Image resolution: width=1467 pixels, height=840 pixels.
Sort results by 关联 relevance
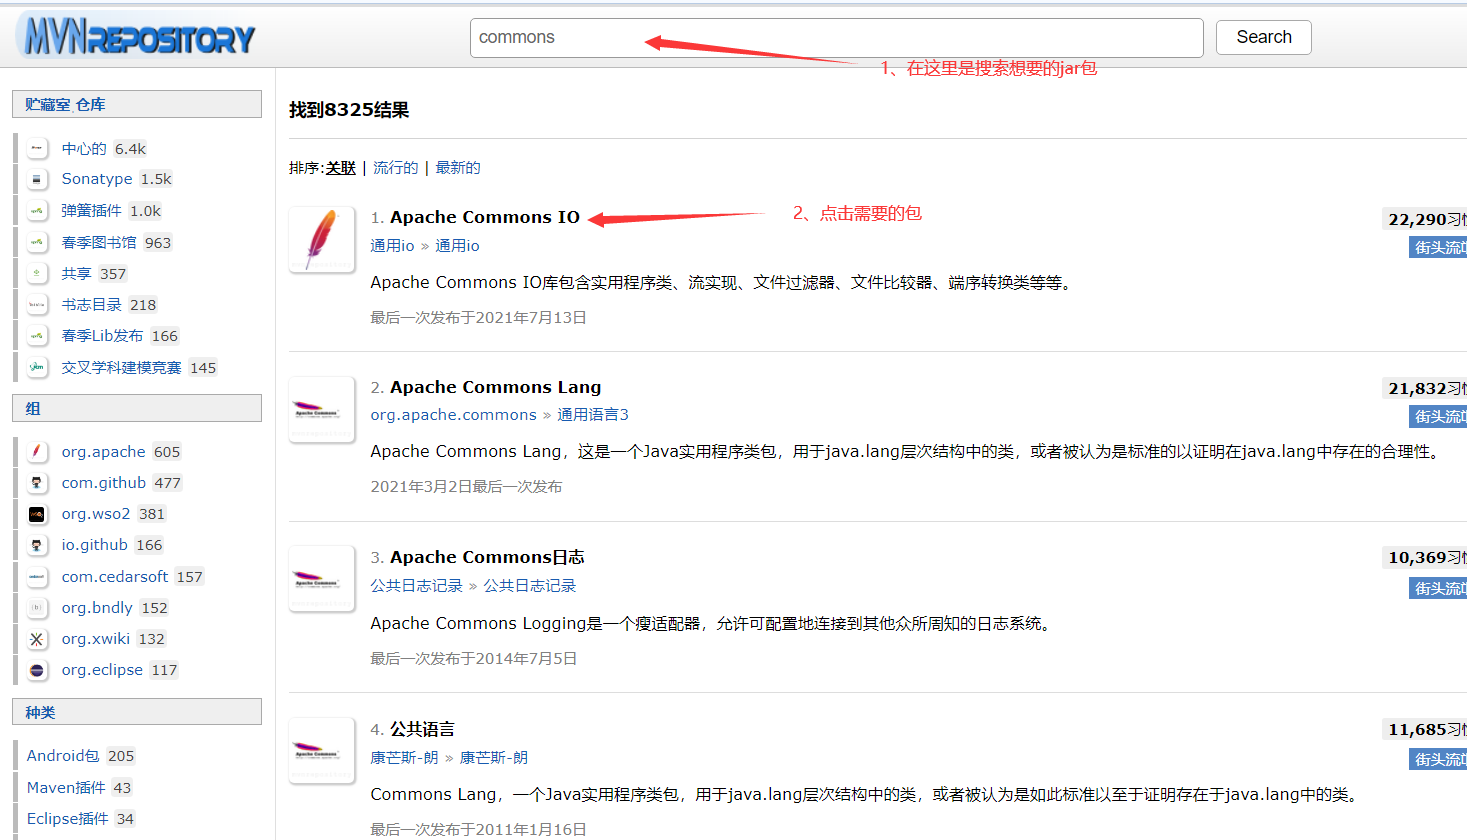click(341, 168)
